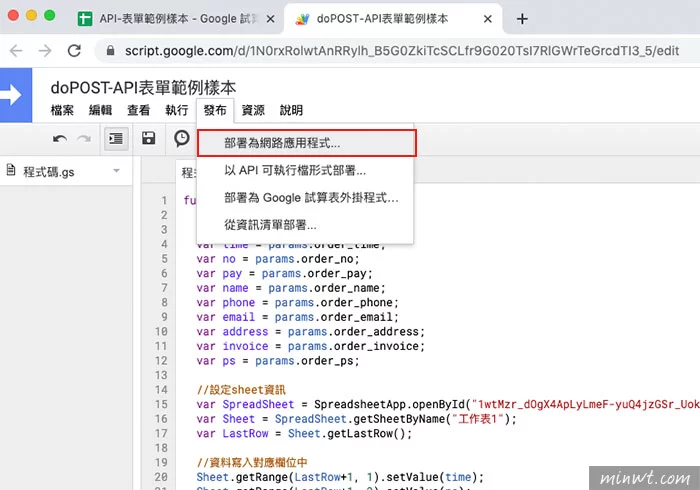The width and height of the screenshot is (700, 490).
Task: Open a new browser tab
Action: (522, 19)
